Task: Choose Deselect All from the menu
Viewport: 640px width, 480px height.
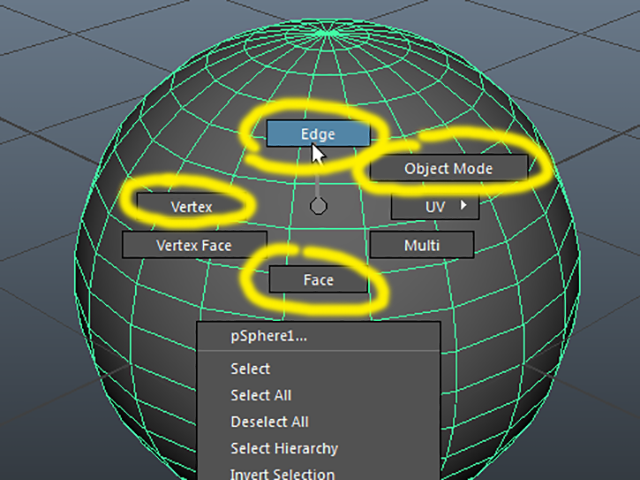Action: pyautogui.click(x=318, y=422)
